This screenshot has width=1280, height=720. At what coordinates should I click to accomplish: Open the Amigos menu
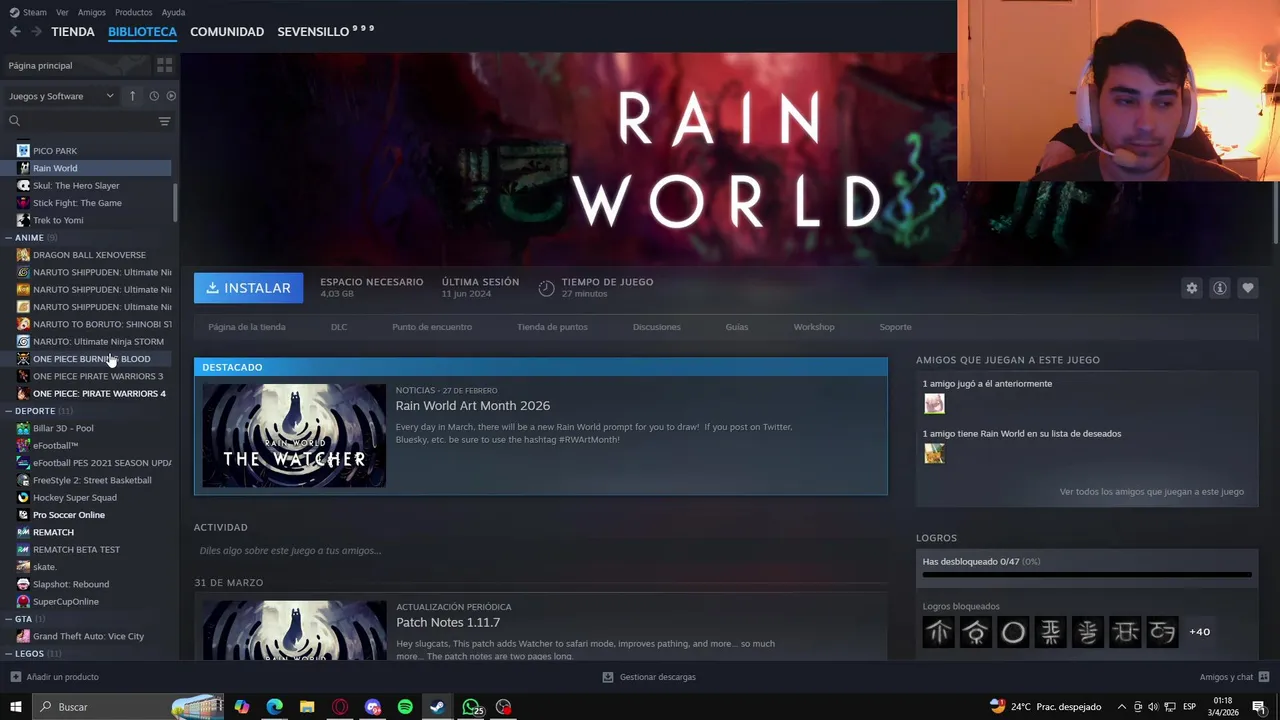point(92,12)
